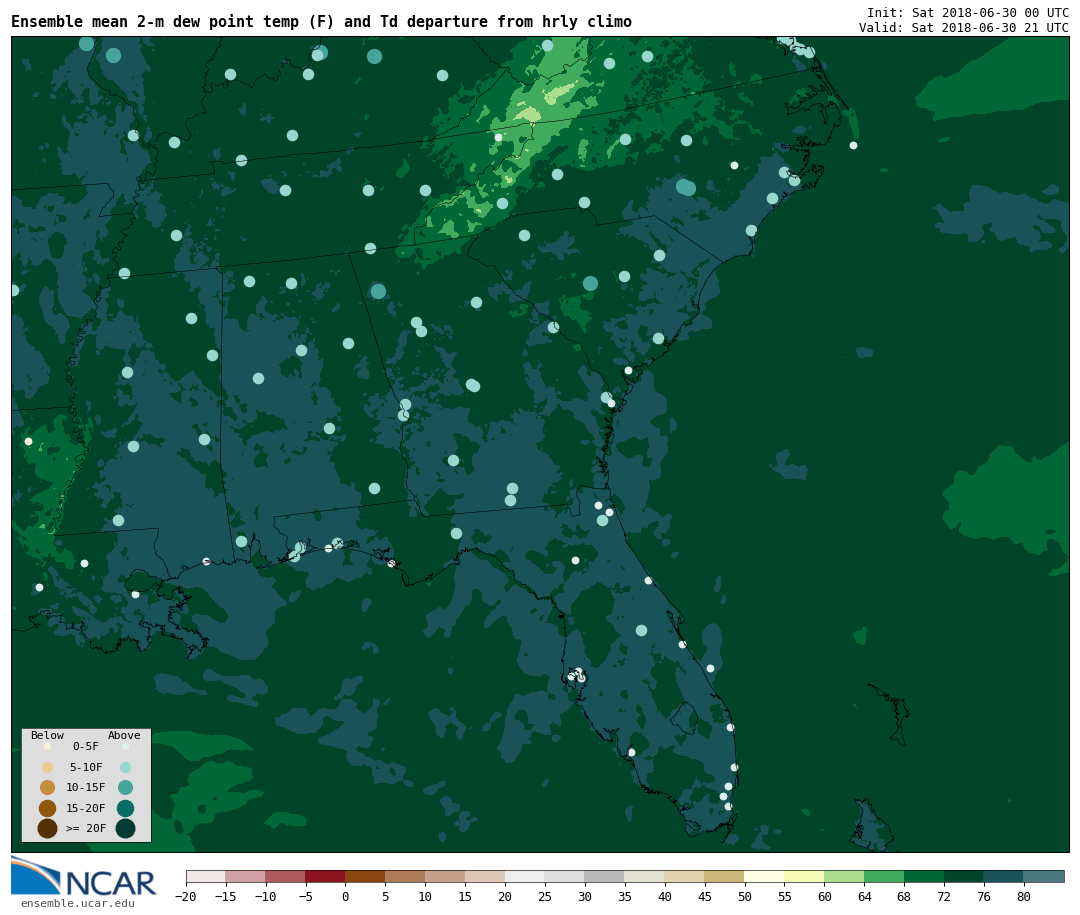Select the light green swatch between 60 and 64
1080x915 pixels.
tap(845, 876)
